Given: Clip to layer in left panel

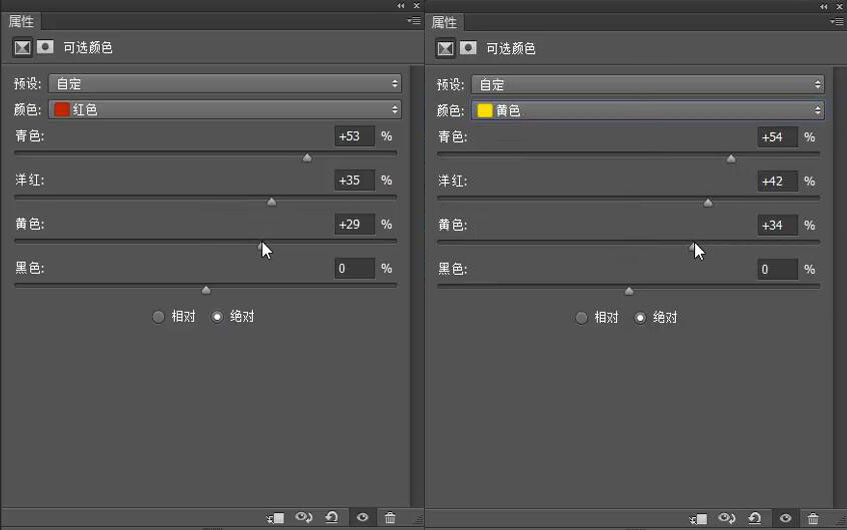Looking at the screenshot, I should point(275,518).
